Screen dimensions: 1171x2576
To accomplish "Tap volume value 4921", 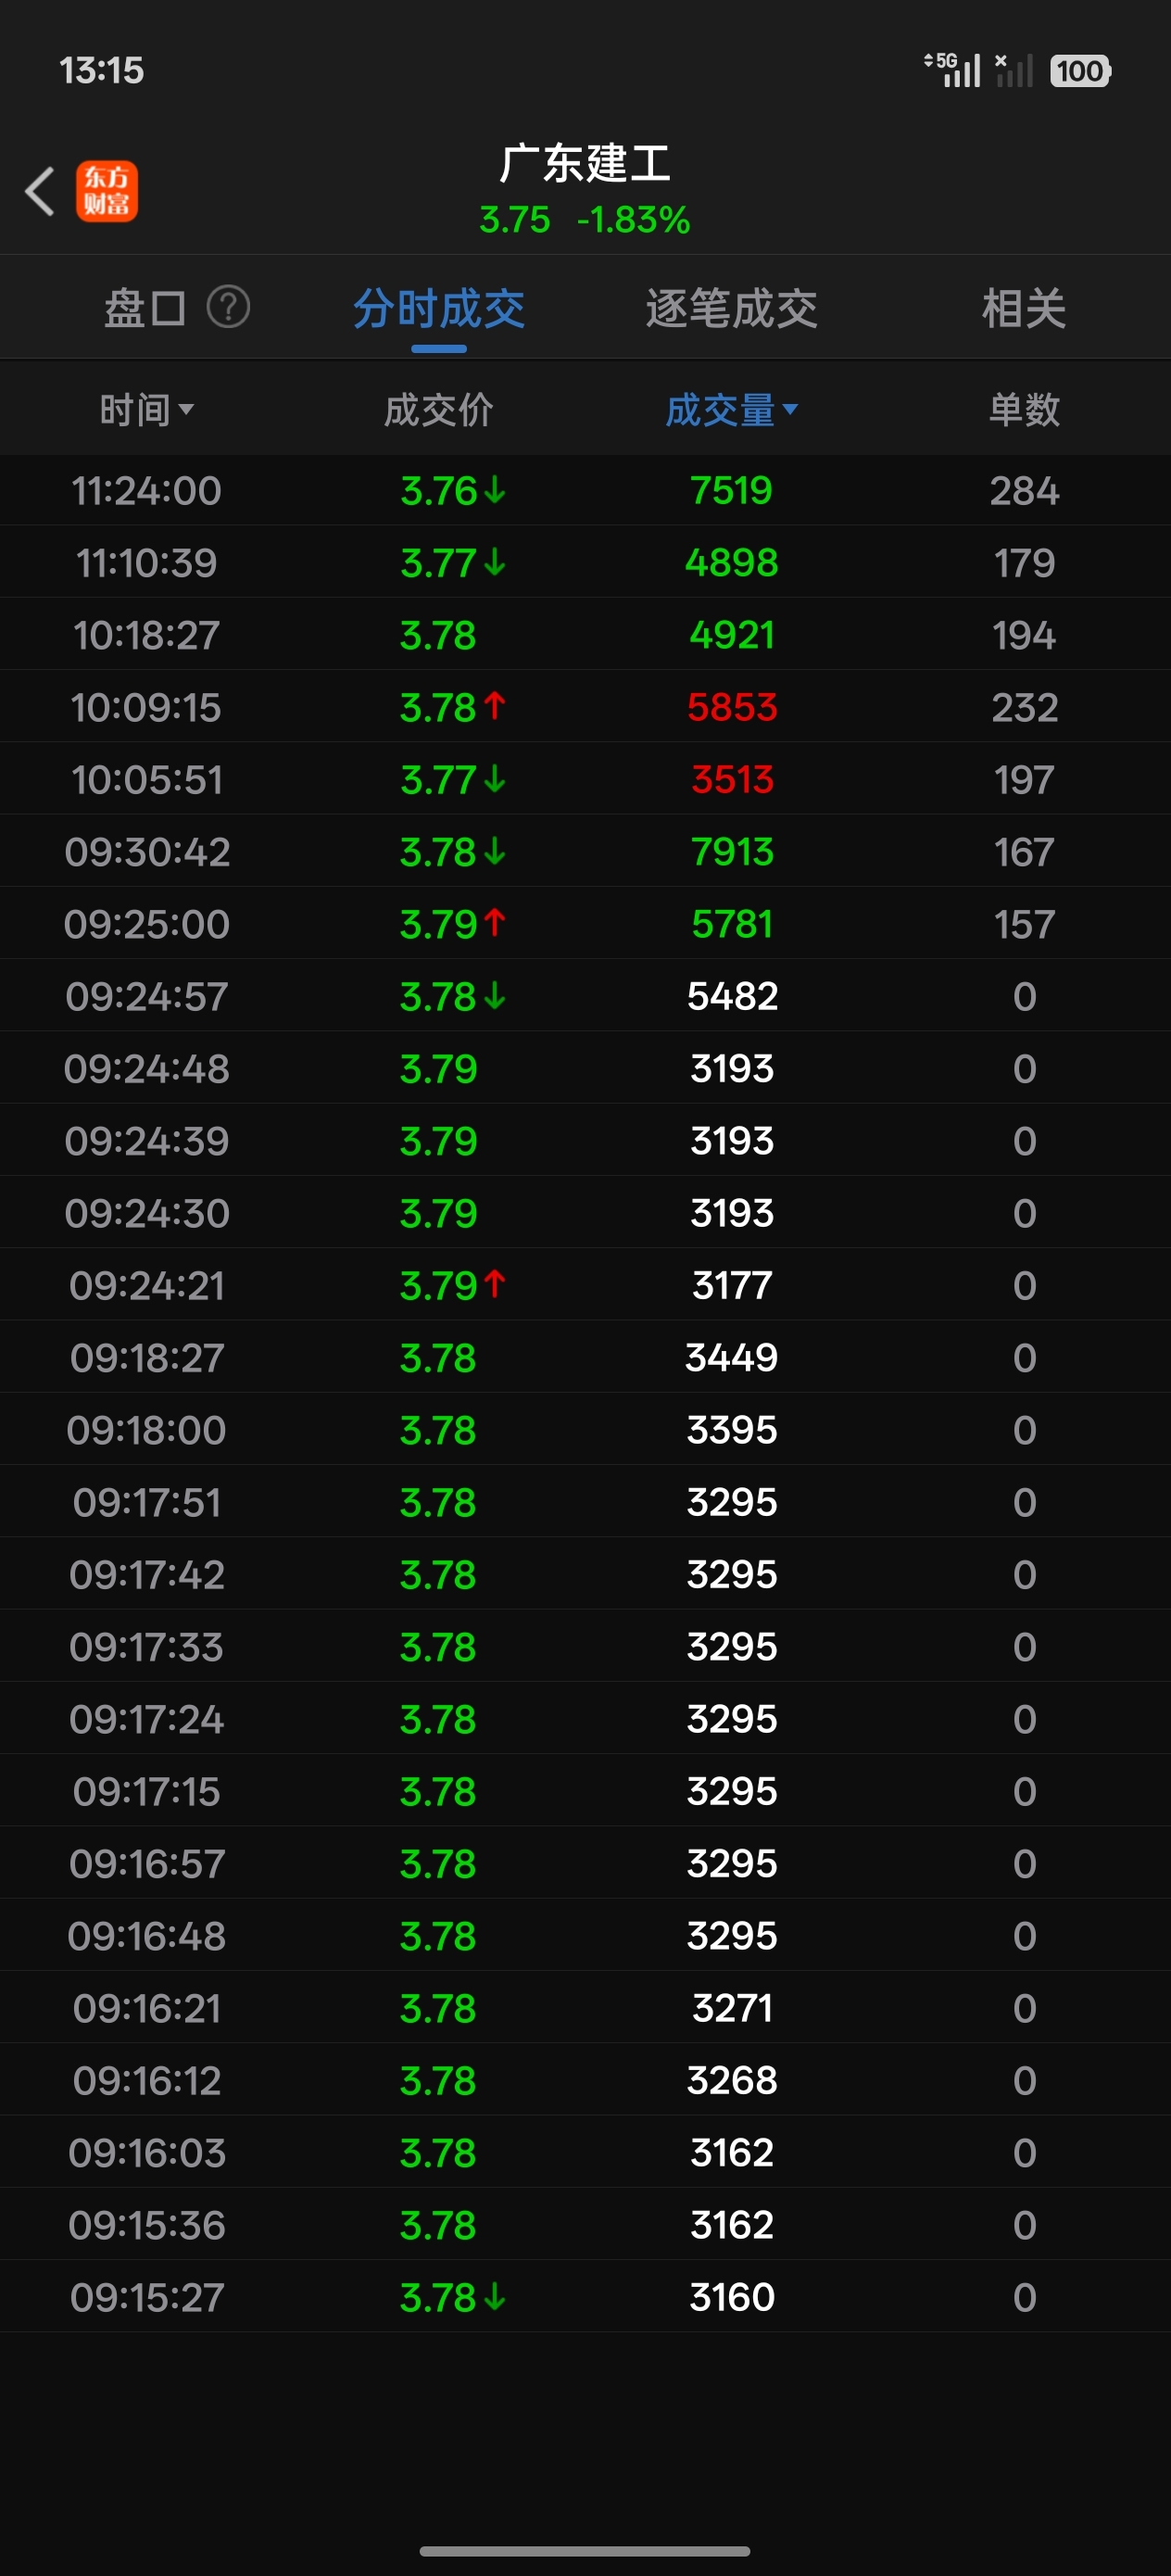I will 732,634.
